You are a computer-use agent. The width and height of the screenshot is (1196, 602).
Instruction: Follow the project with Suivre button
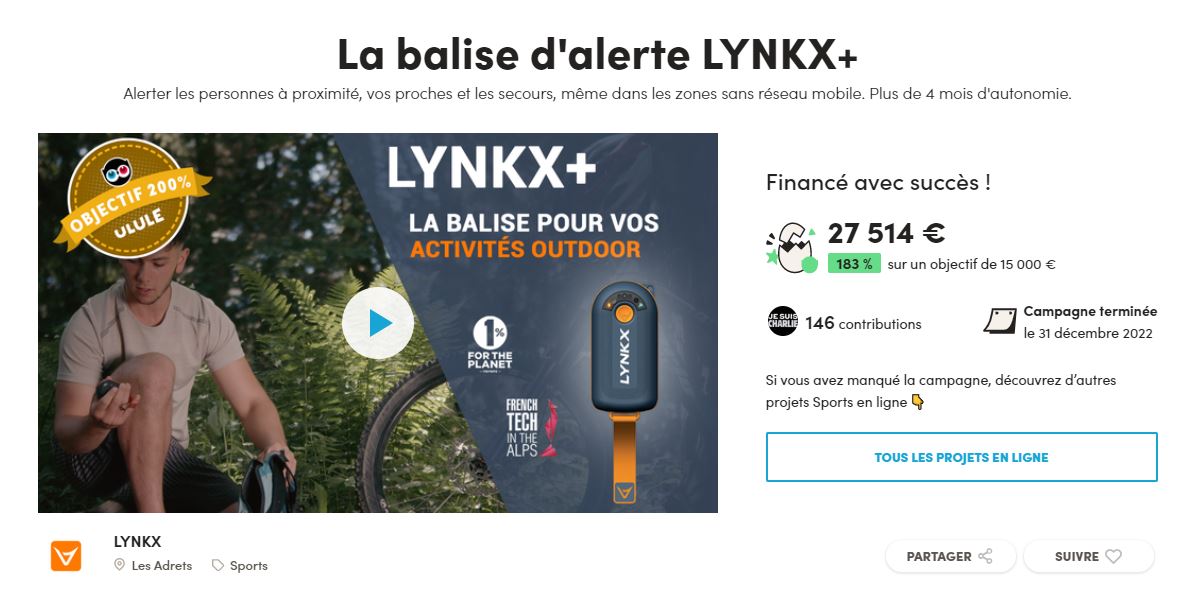pos(1088,556)
